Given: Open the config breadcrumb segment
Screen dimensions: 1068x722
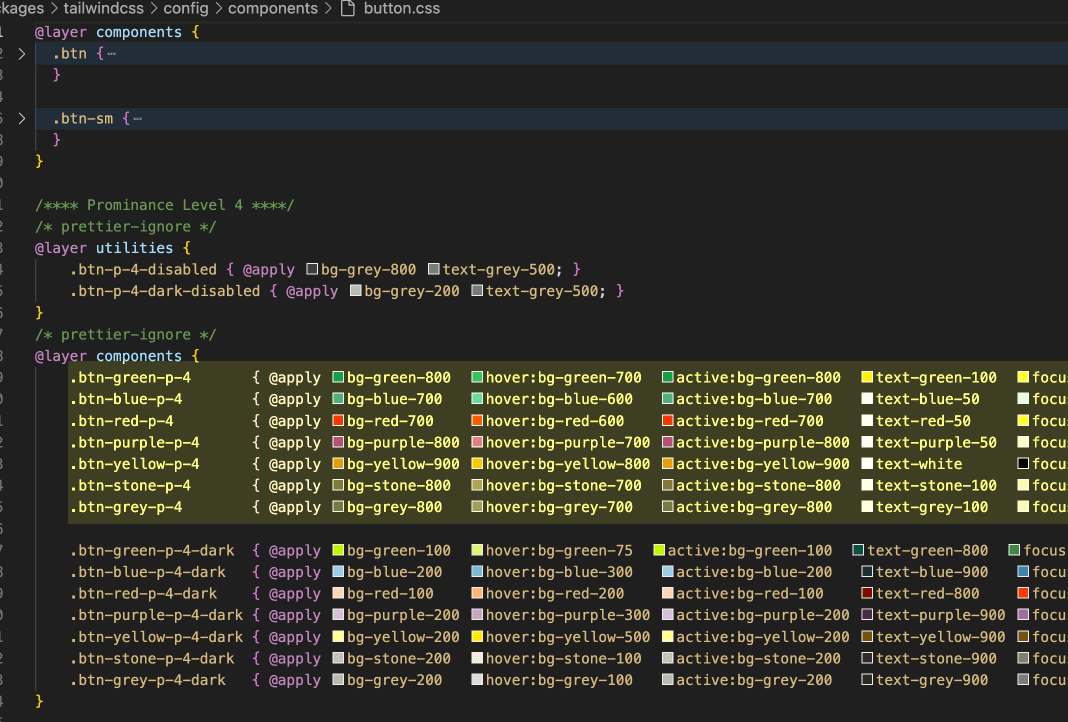Looking at the screenshot, I should tap(186, 9).
